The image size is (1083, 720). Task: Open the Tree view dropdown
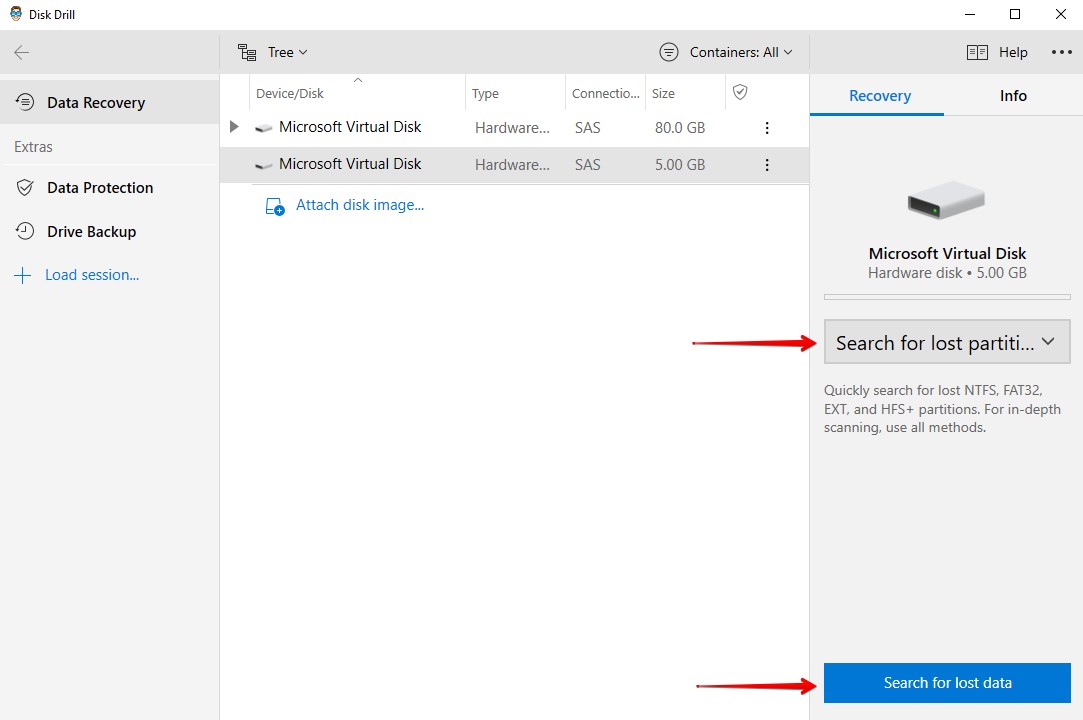pos(273,53)
